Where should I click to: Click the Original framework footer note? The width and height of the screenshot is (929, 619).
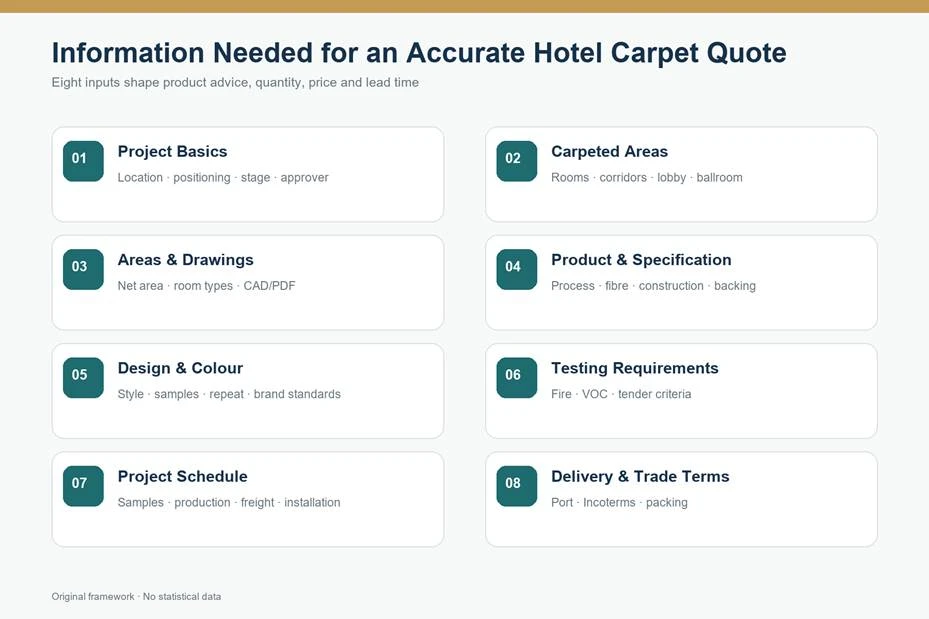point(136,596)
